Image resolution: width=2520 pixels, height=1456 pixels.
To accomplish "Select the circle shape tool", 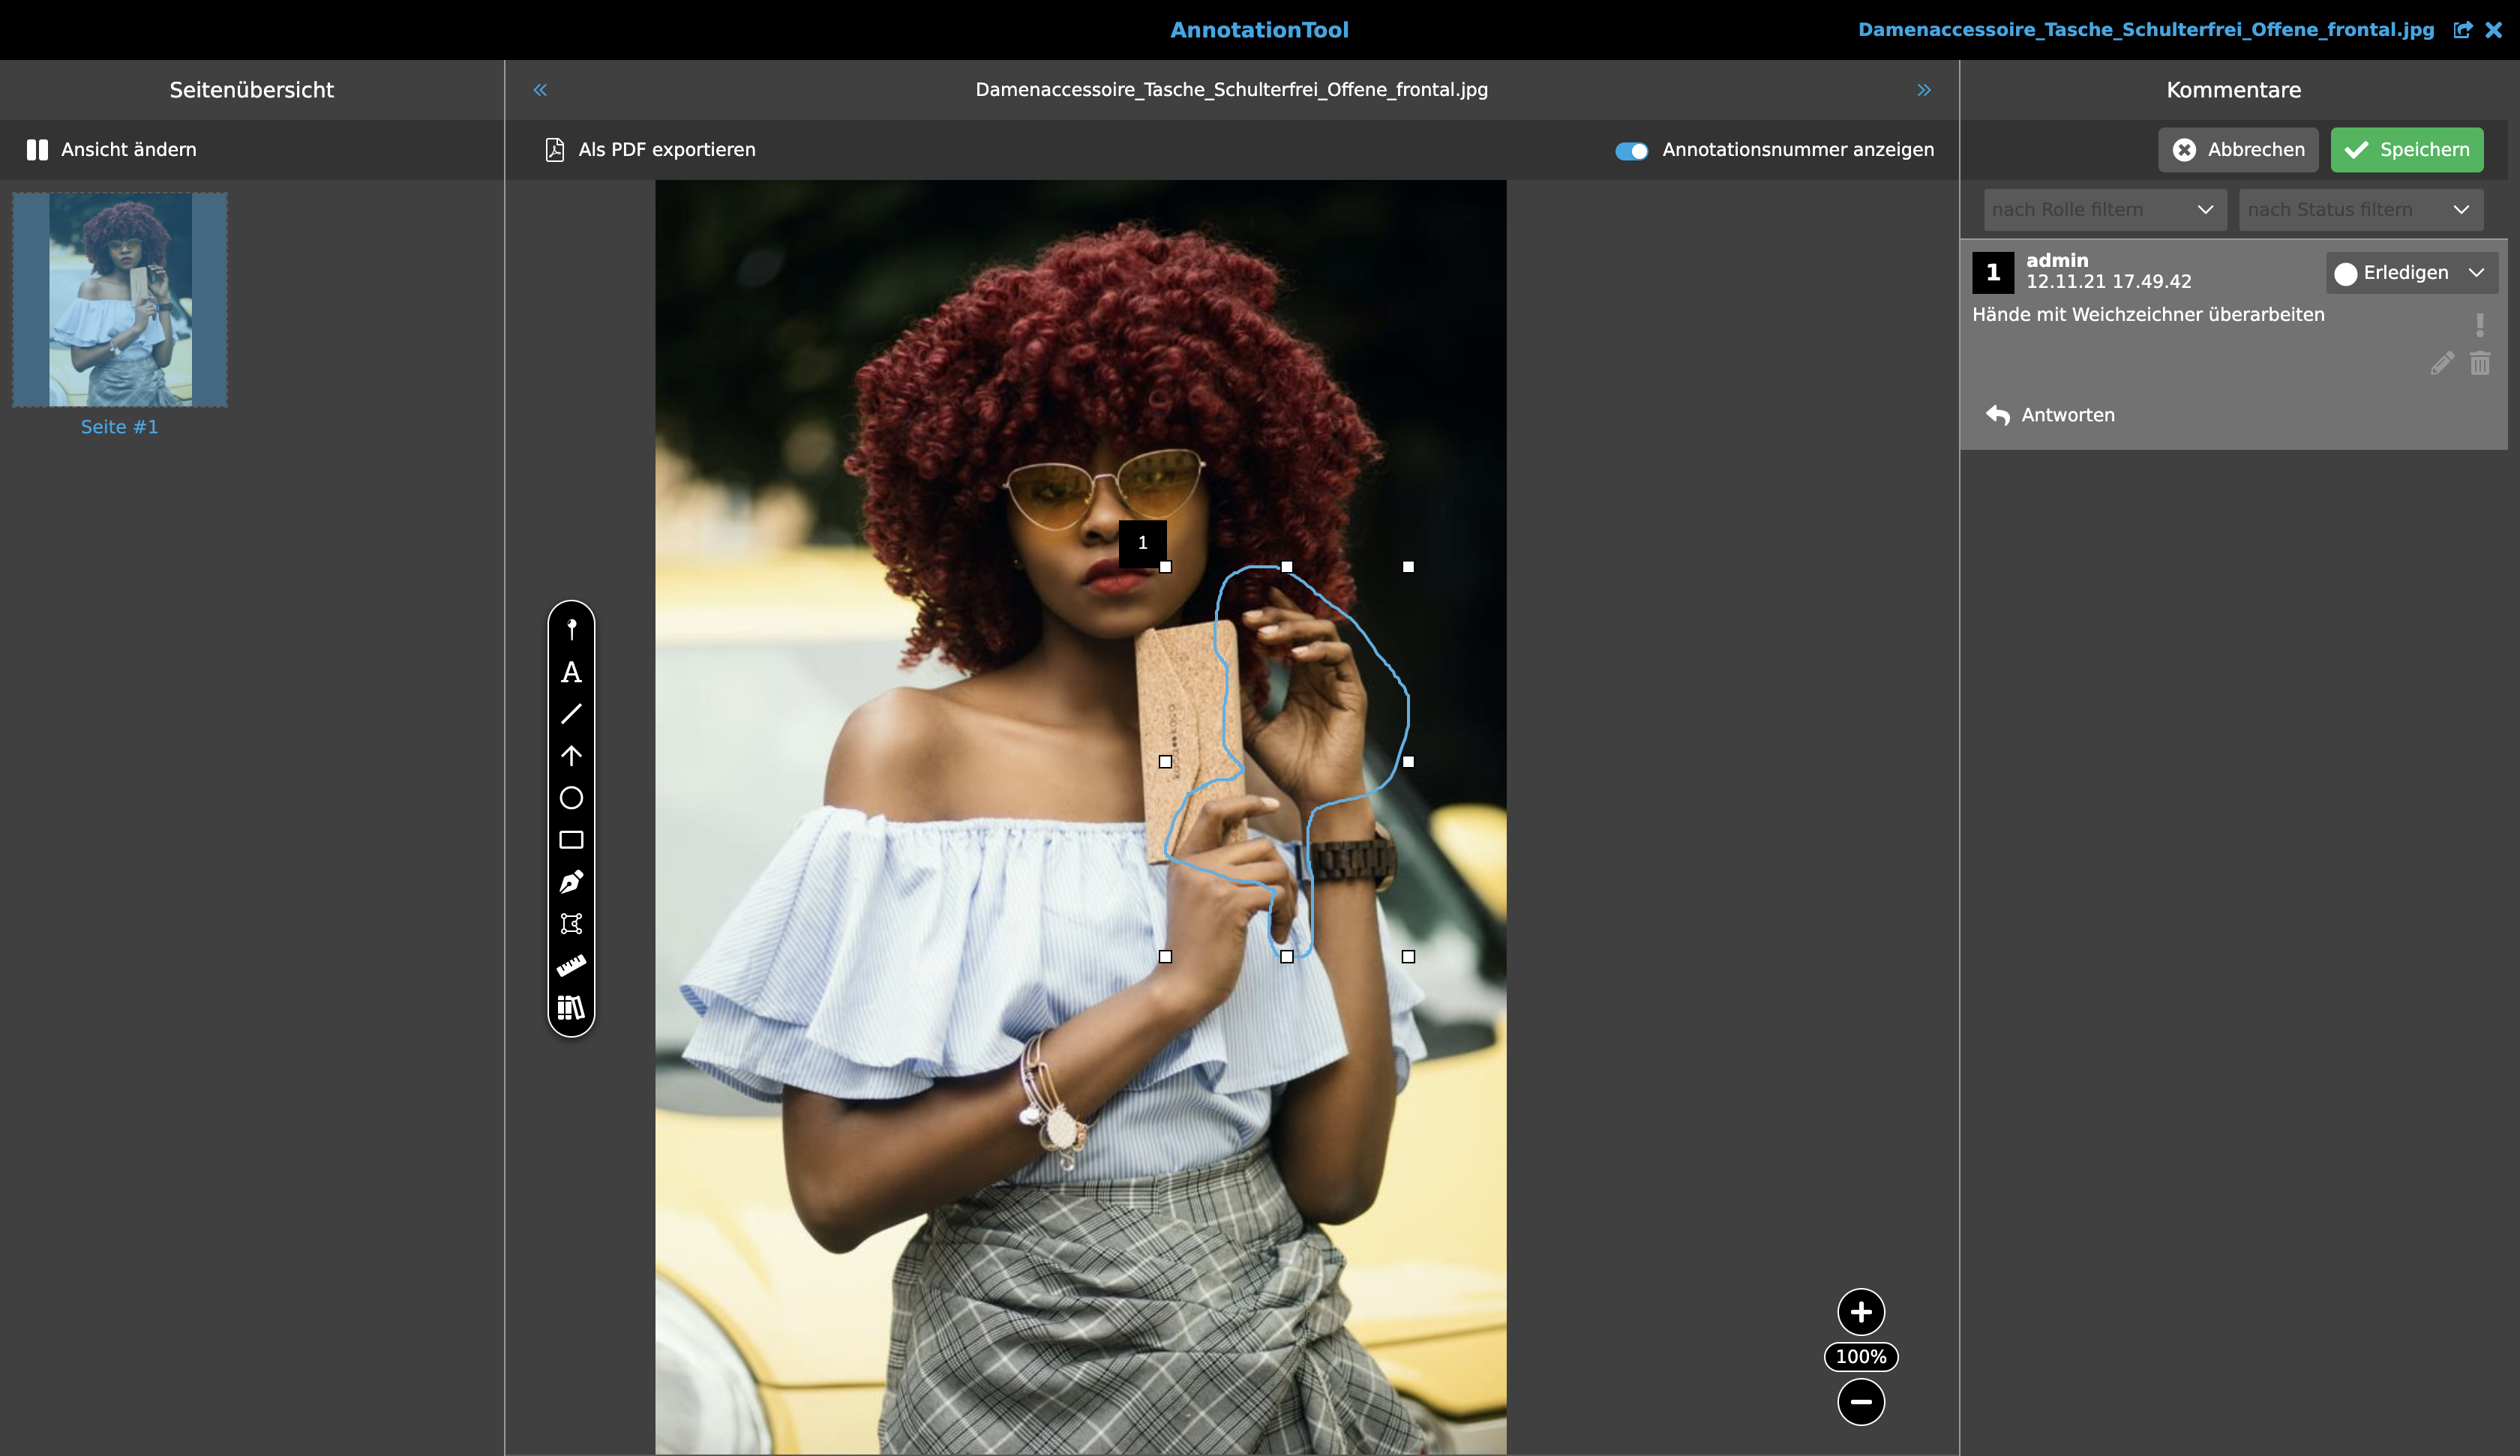I will point(571,798).
